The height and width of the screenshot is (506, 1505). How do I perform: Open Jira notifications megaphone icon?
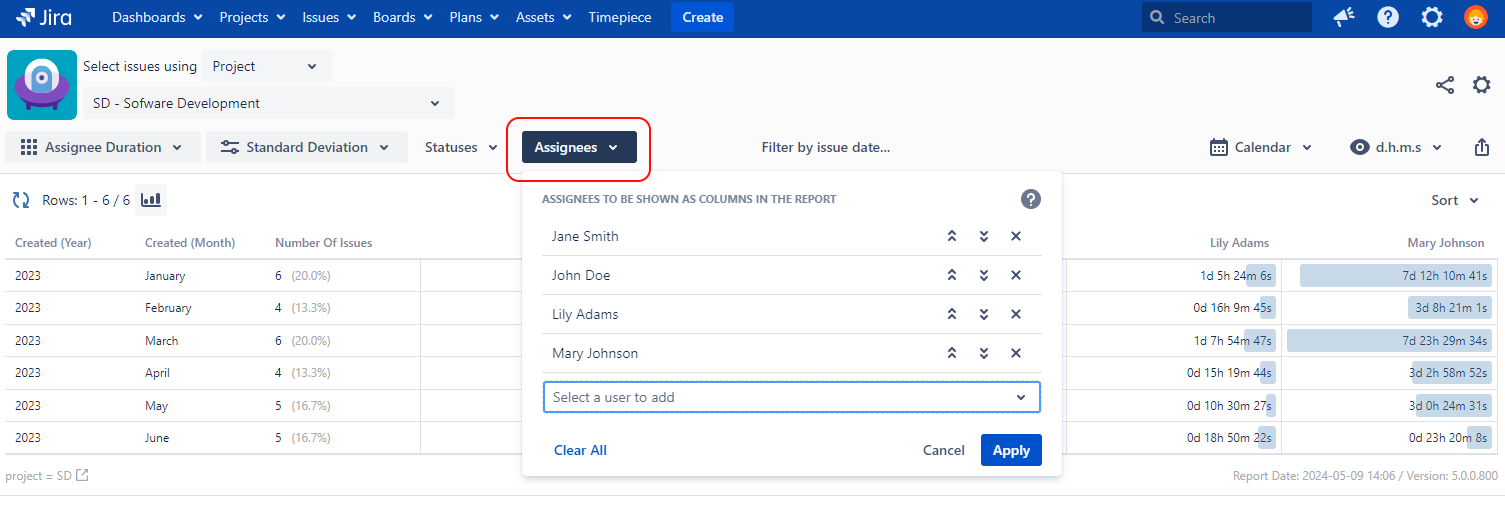(x=1344, y=17)
